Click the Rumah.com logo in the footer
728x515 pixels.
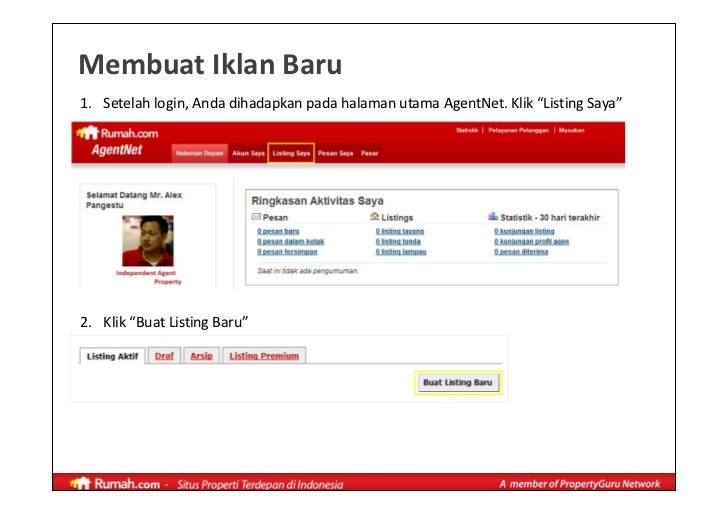115,483
